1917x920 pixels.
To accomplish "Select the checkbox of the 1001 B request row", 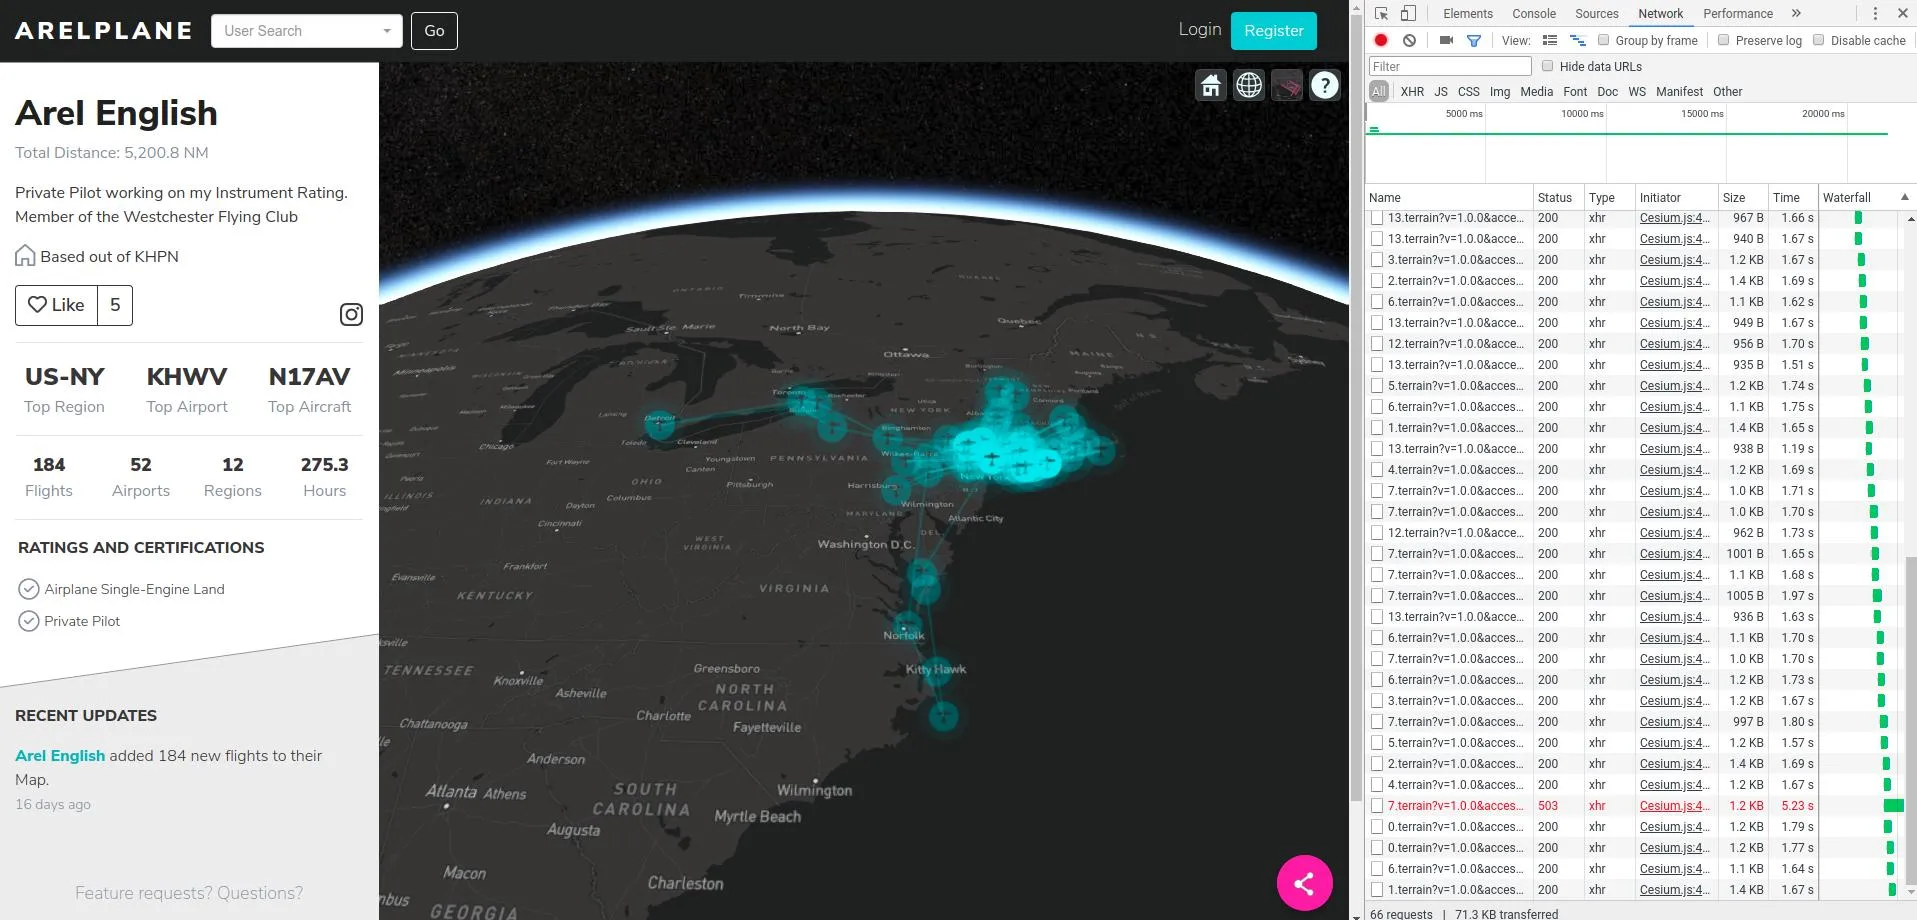I will point(1377,554).
